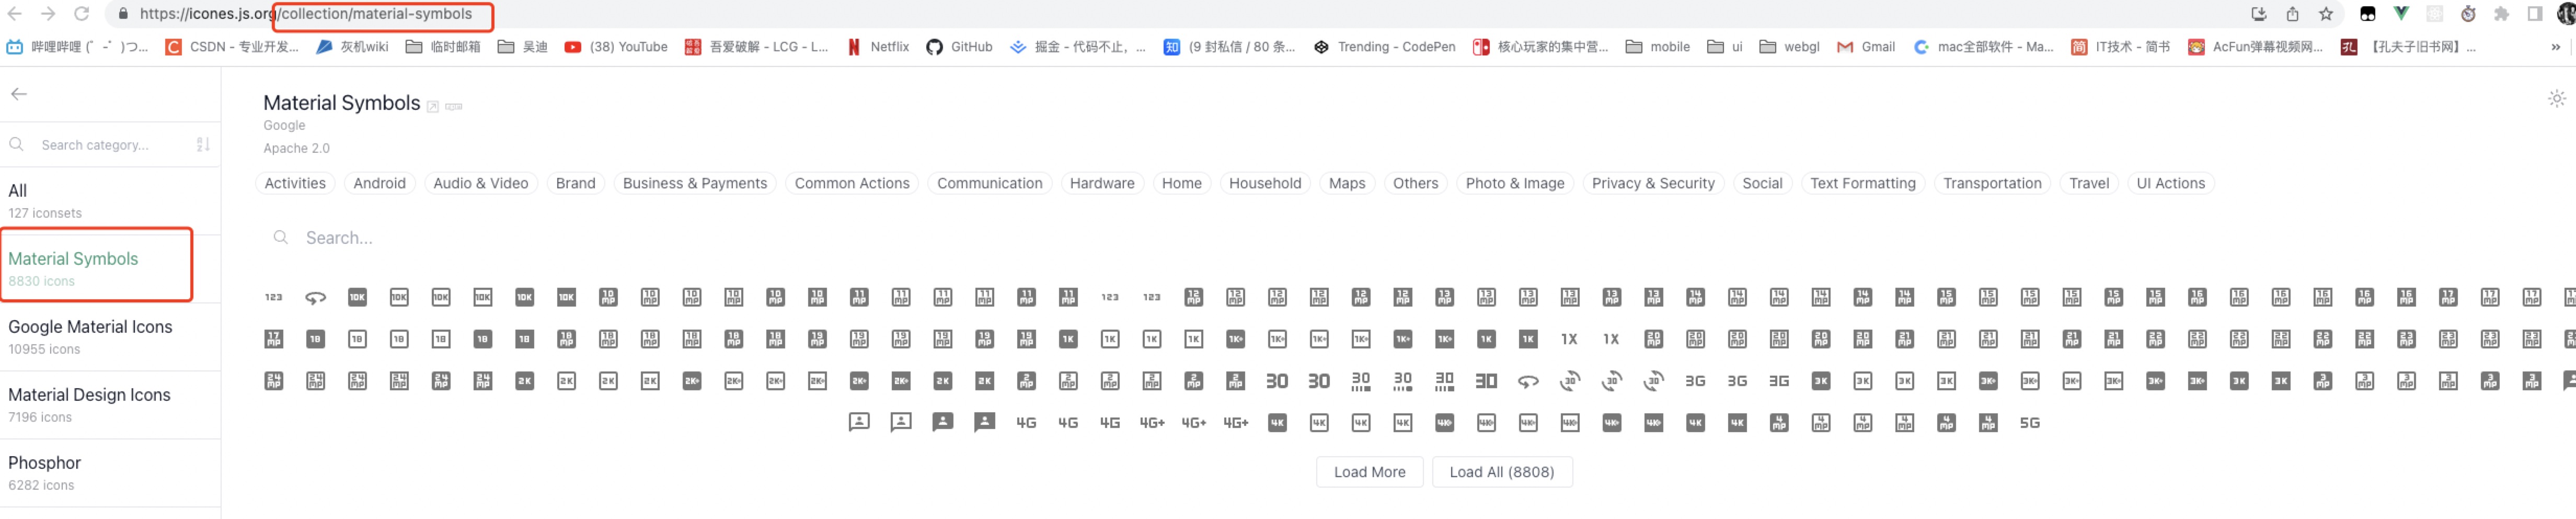Click the sort icon beside Search category
This screenshot has height=519, width=2576.
203,145
